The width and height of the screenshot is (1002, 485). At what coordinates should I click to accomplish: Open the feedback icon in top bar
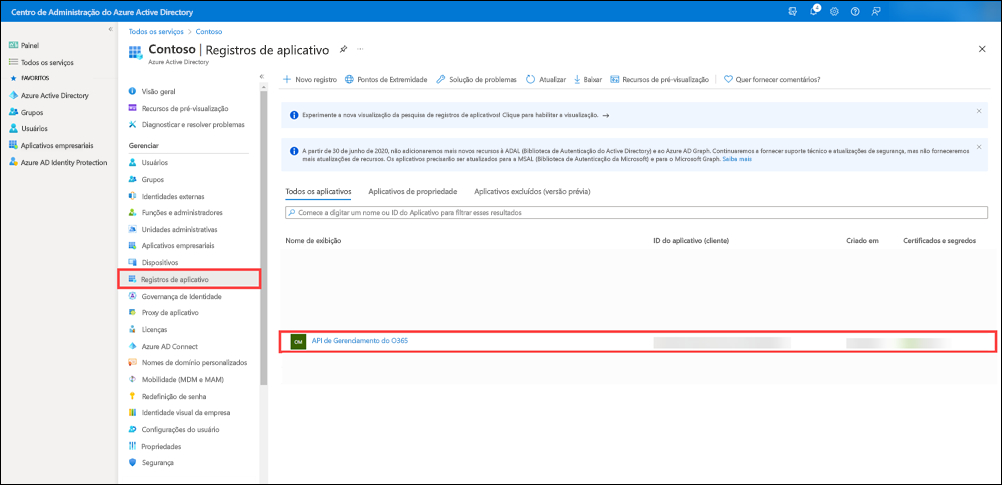[876, 11]
